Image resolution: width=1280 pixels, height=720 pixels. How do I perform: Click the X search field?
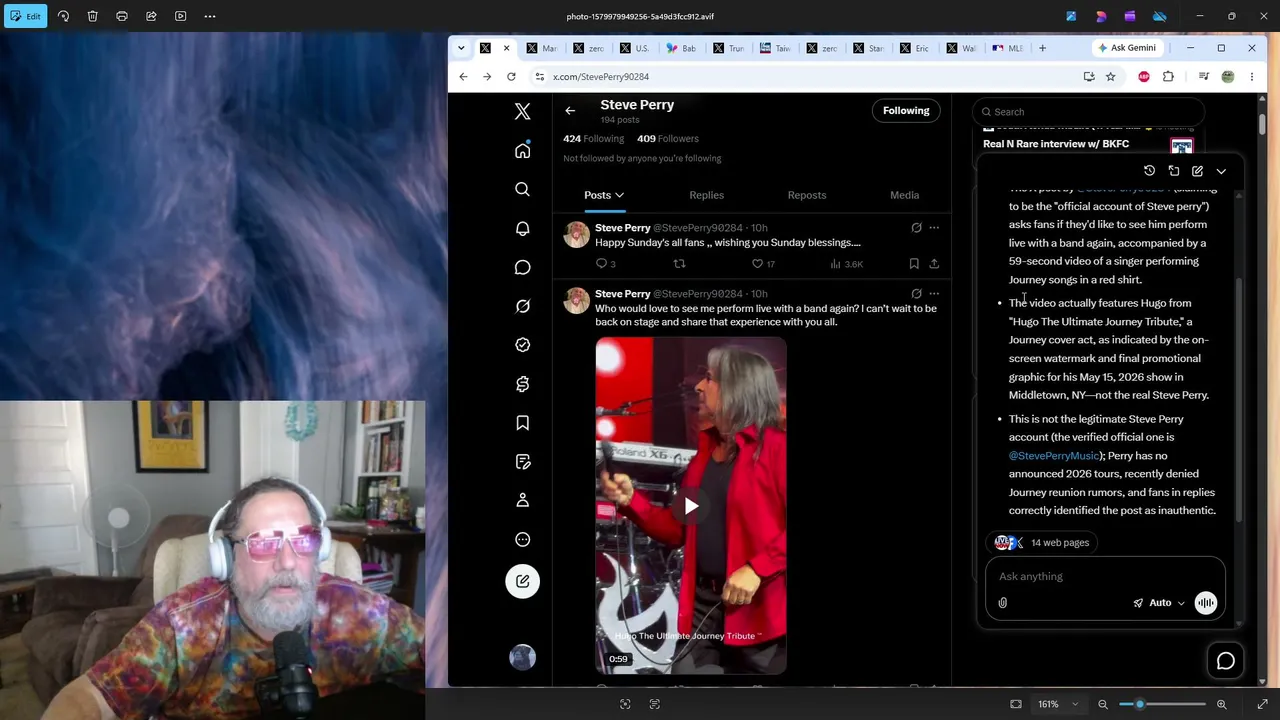click(x=1090, y=112)
